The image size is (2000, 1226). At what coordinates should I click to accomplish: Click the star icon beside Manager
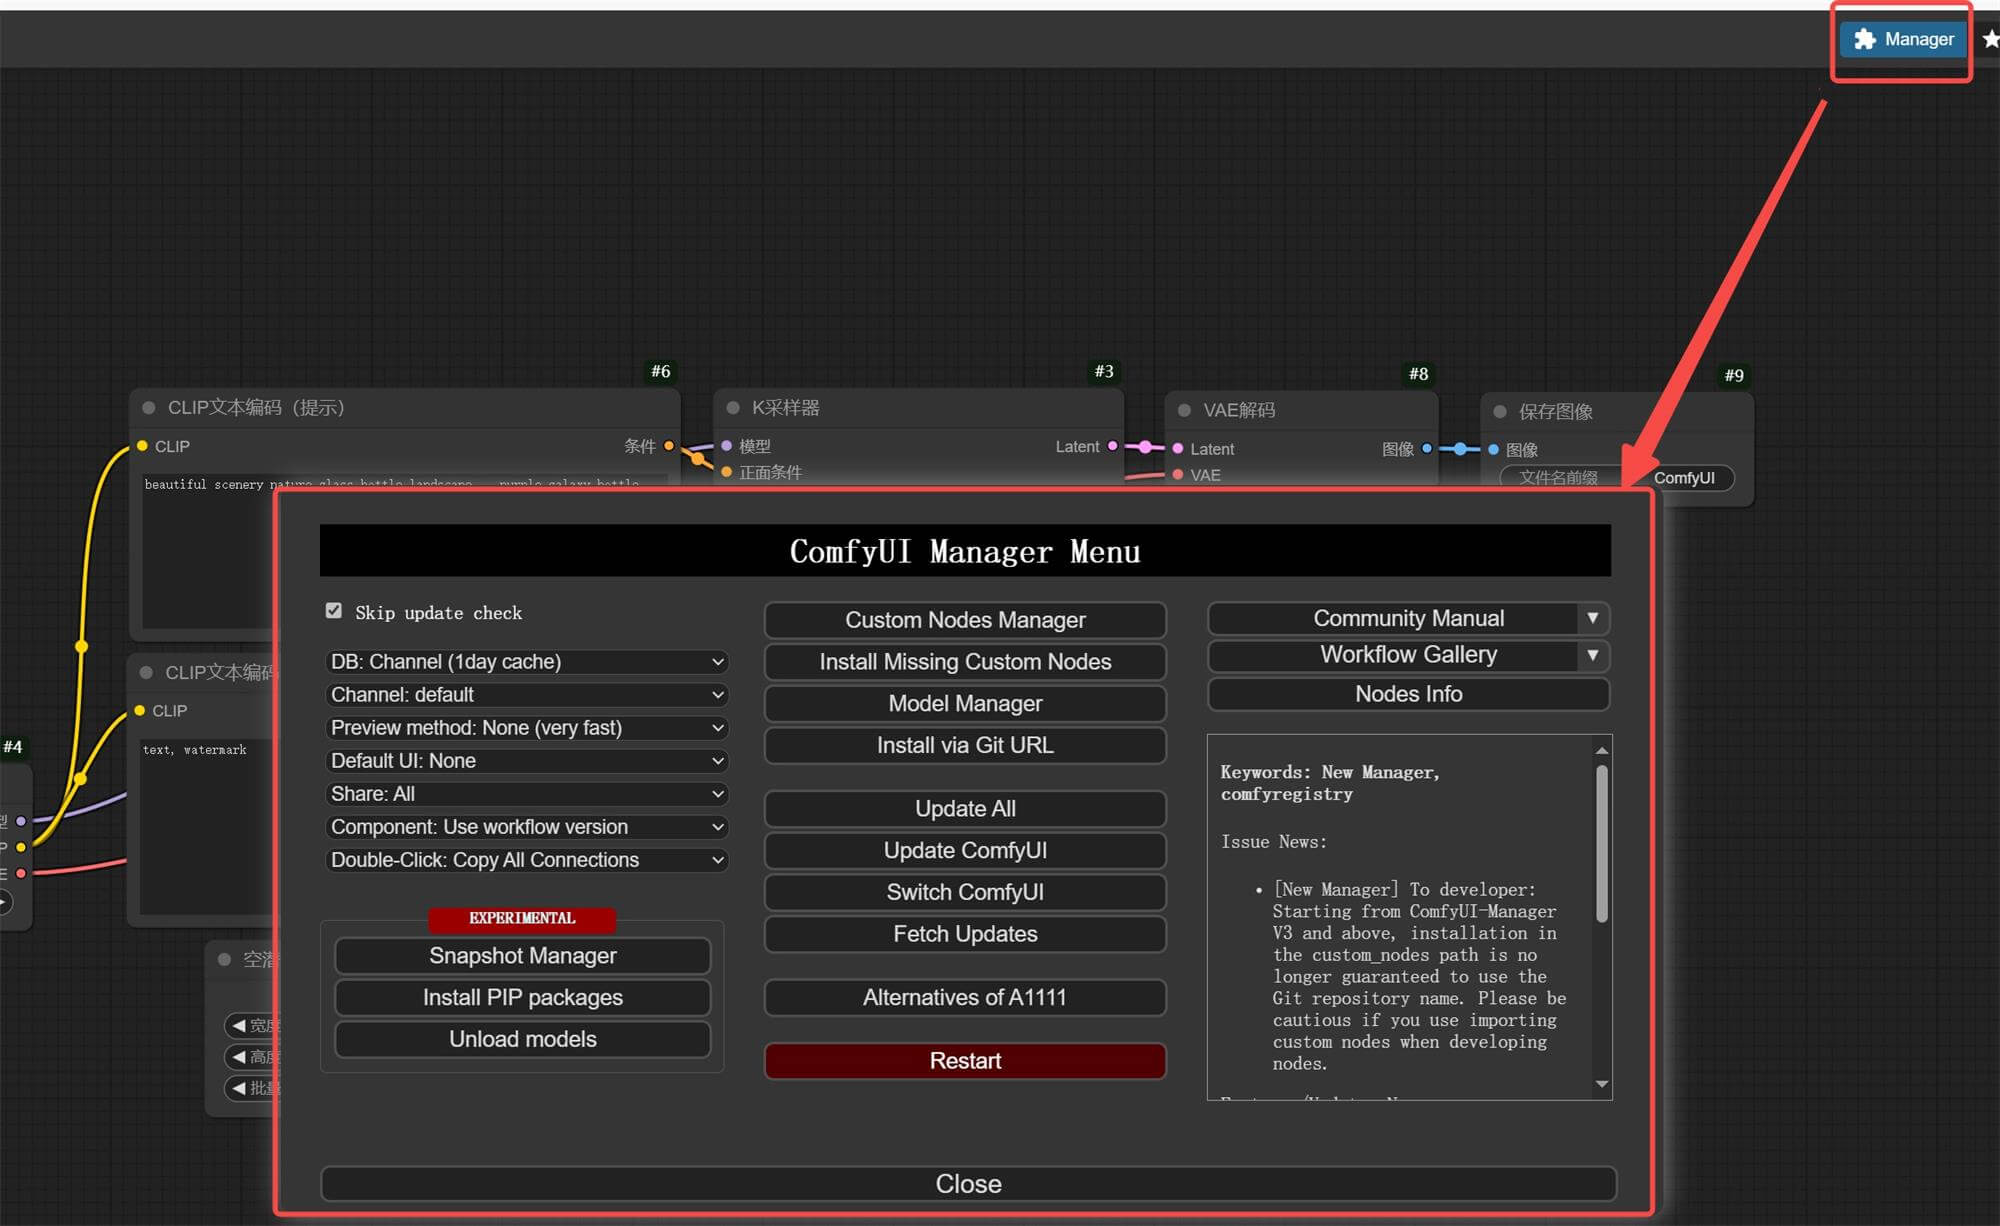point(1991,39)
